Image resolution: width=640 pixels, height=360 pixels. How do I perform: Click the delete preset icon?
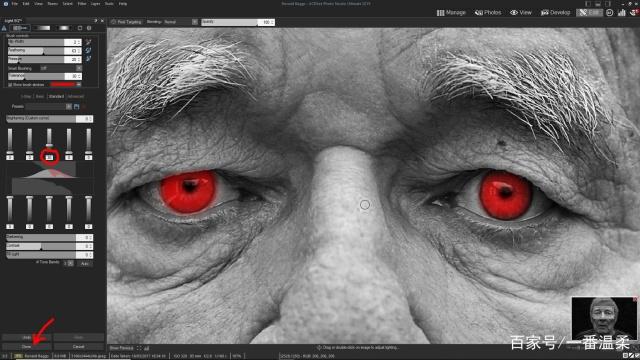tap(84, 107)
